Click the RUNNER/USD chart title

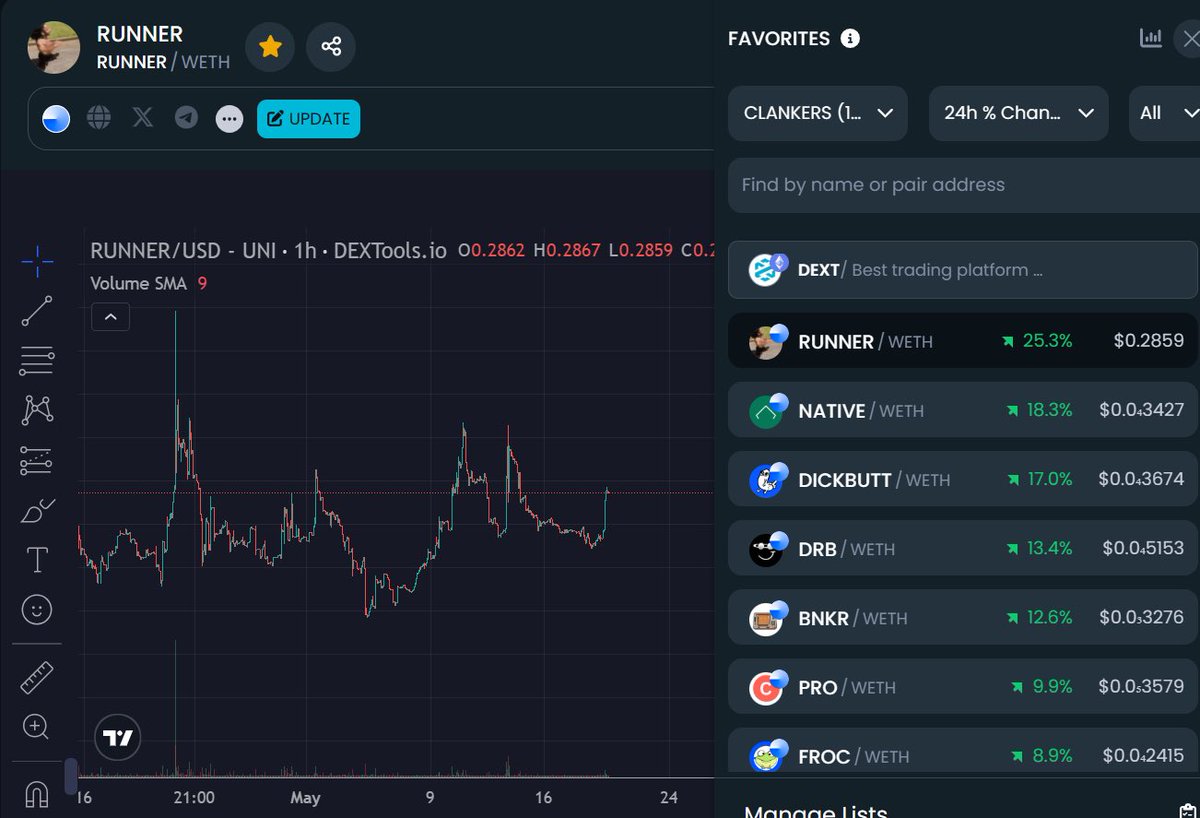point(269,250)
